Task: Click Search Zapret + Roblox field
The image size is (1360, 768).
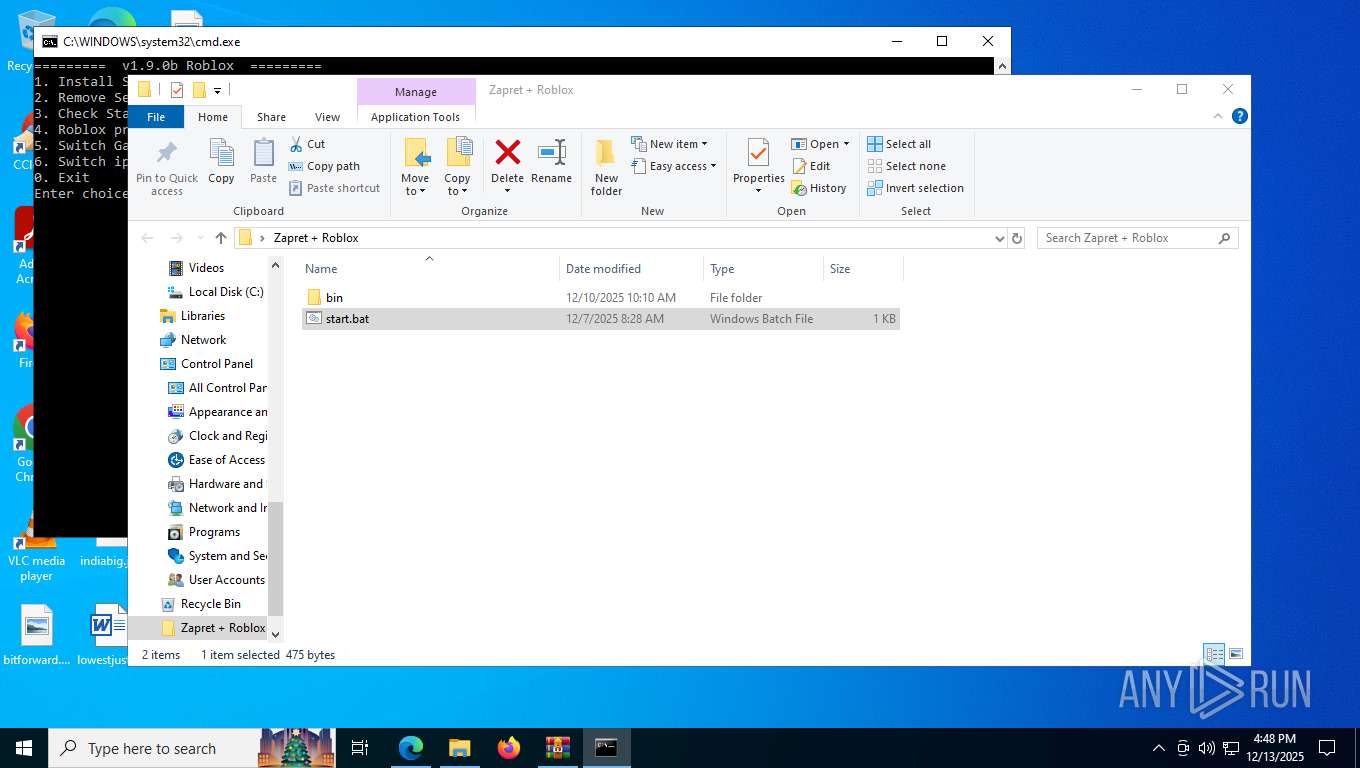Action: (1137, 238)
